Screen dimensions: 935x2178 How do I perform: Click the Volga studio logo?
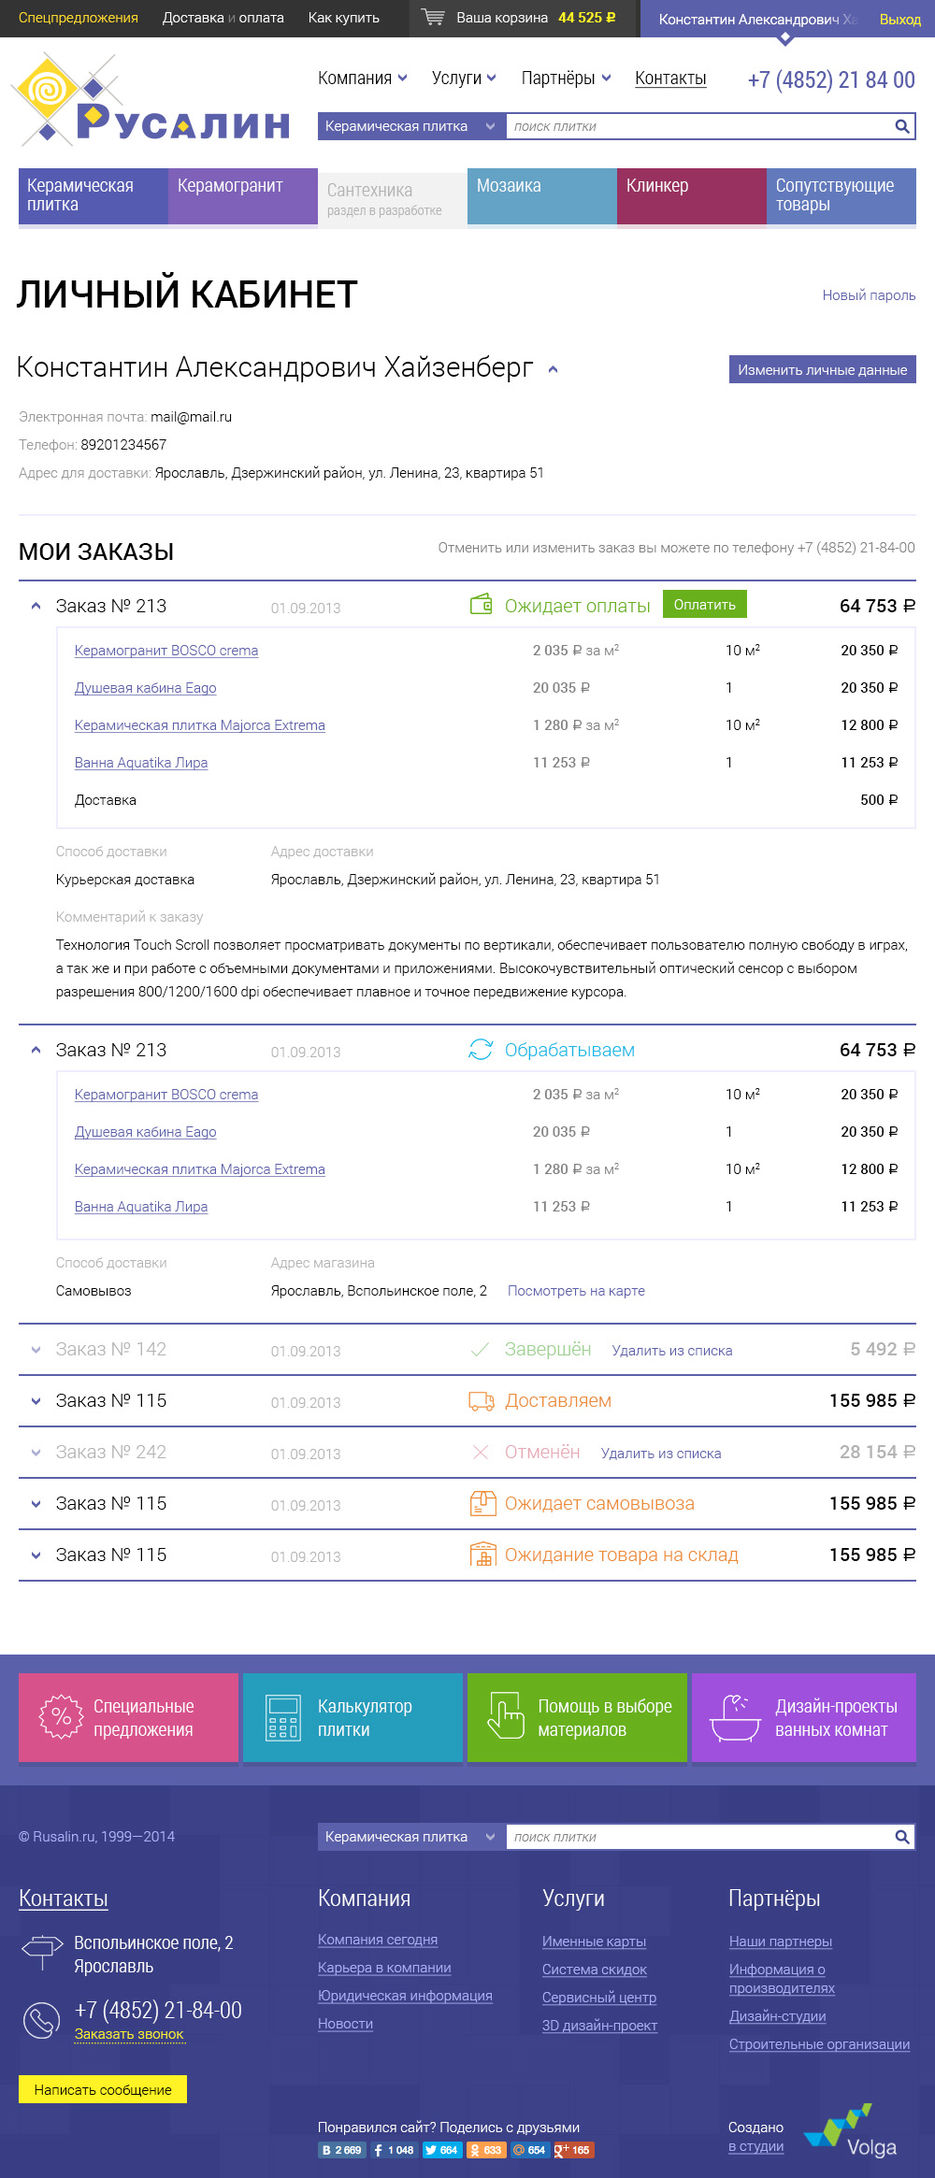851,2132
